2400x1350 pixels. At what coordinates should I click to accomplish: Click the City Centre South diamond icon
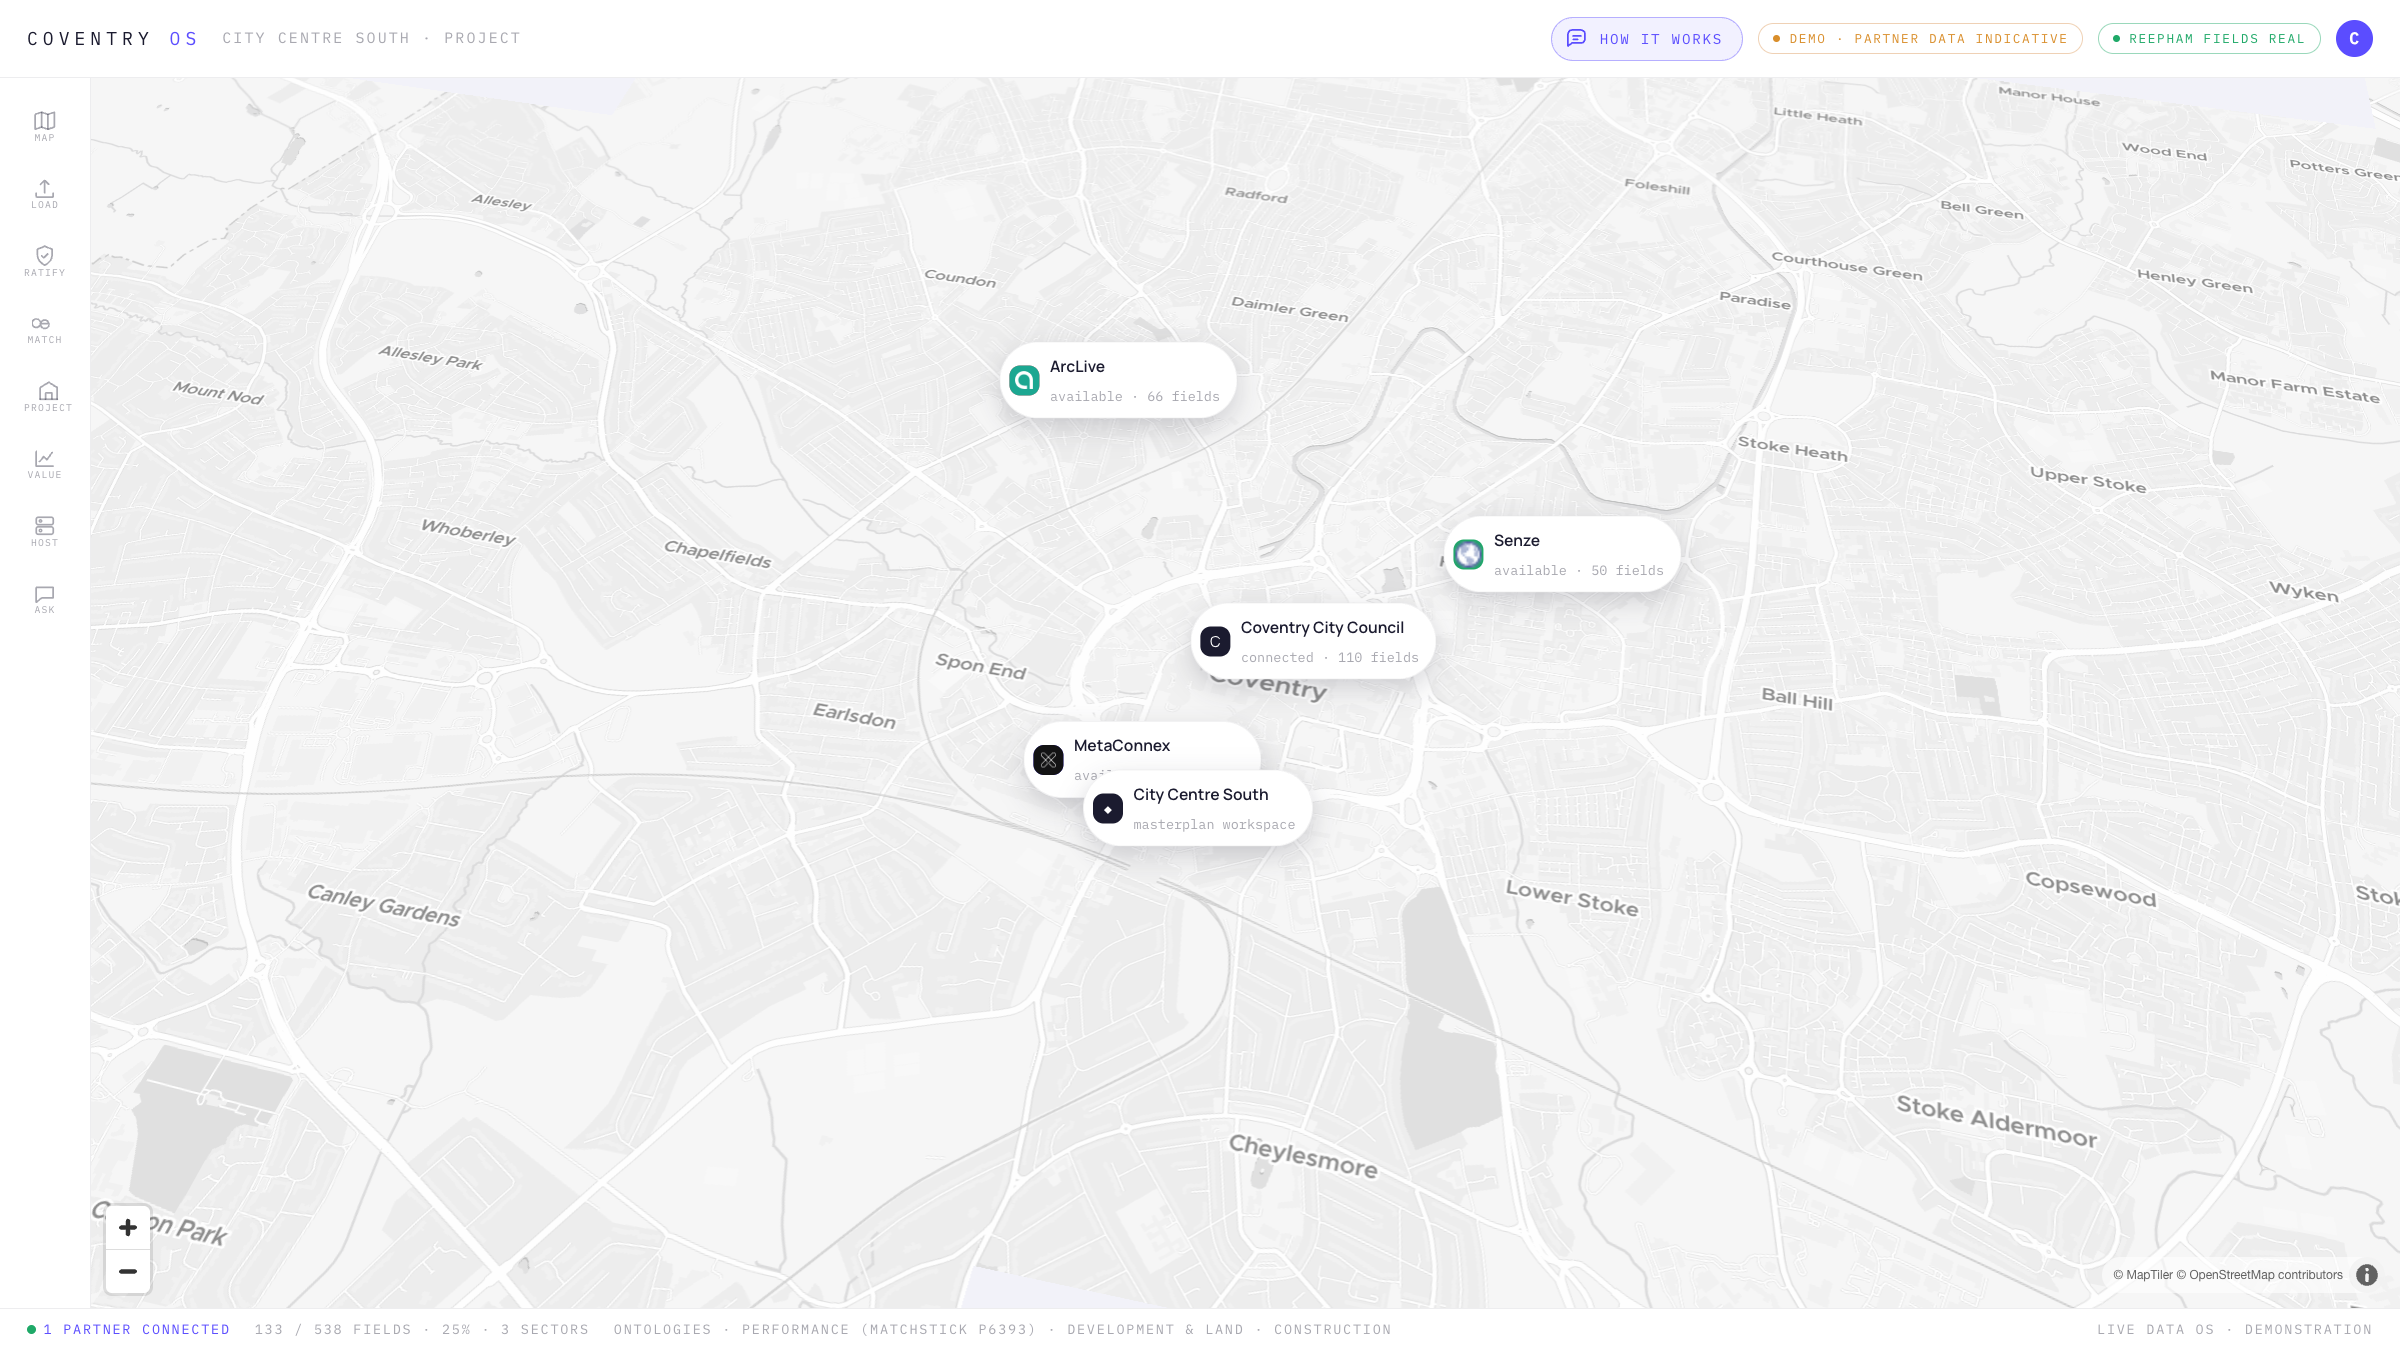[1107, 809]
